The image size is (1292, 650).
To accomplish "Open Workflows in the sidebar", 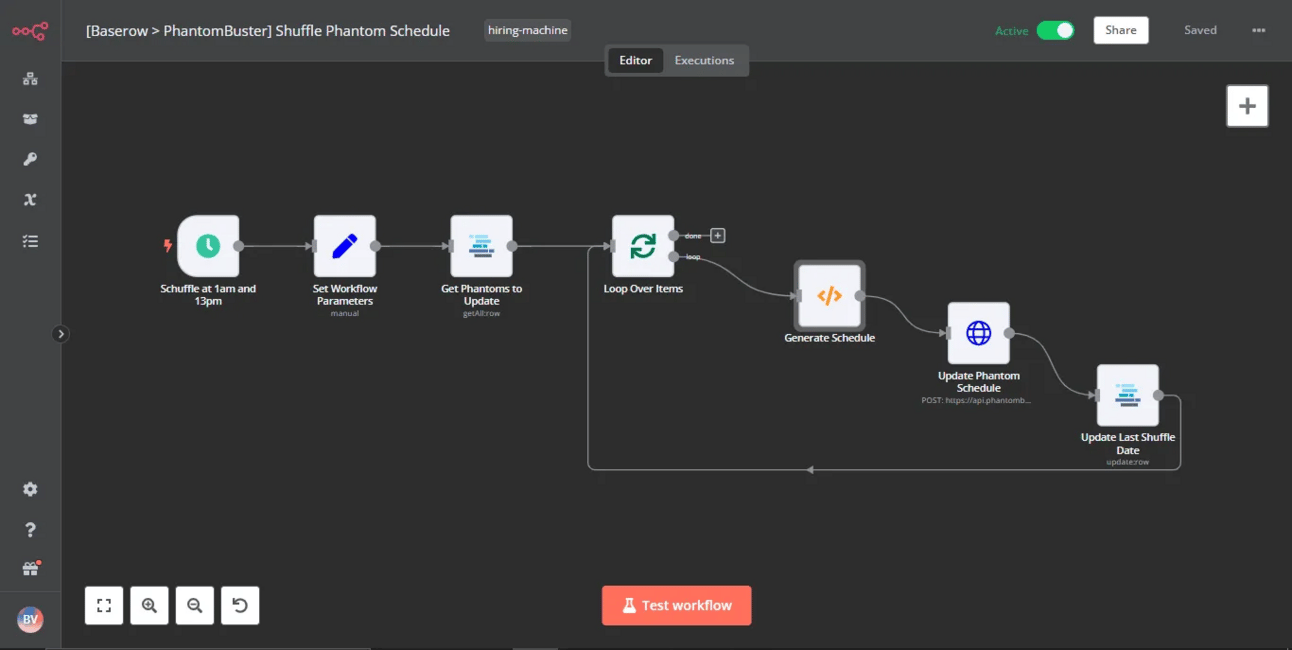I will [x=30, y=79].
